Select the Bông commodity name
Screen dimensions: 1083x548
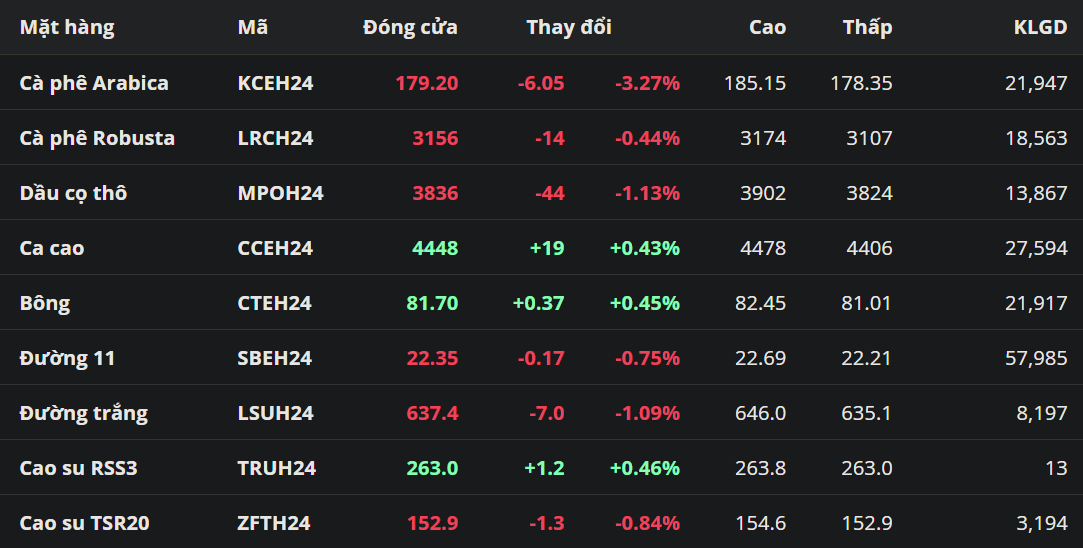coord(45,303)
